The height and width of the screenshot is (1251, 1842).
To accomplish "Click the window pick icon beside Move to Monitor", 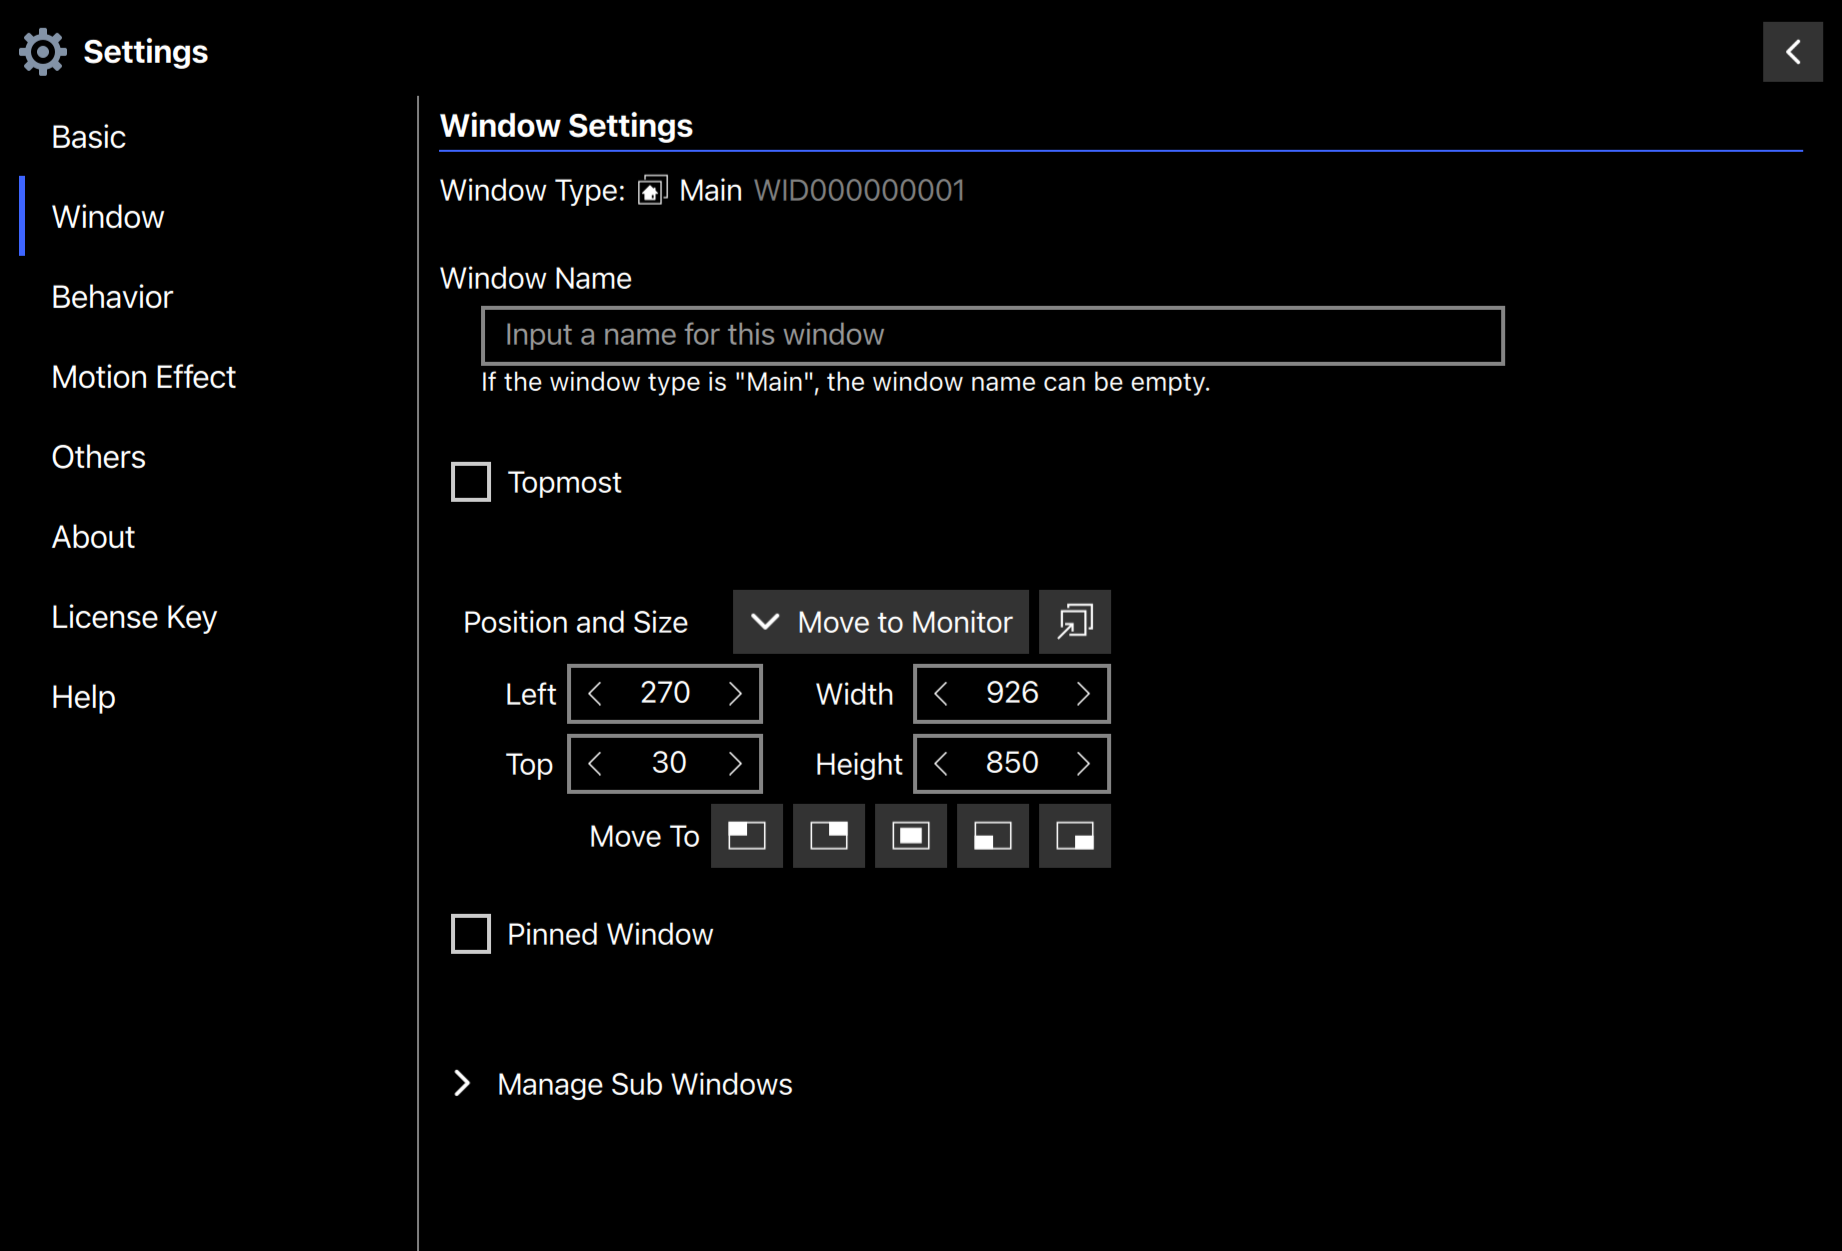I will pos(1074,622).
